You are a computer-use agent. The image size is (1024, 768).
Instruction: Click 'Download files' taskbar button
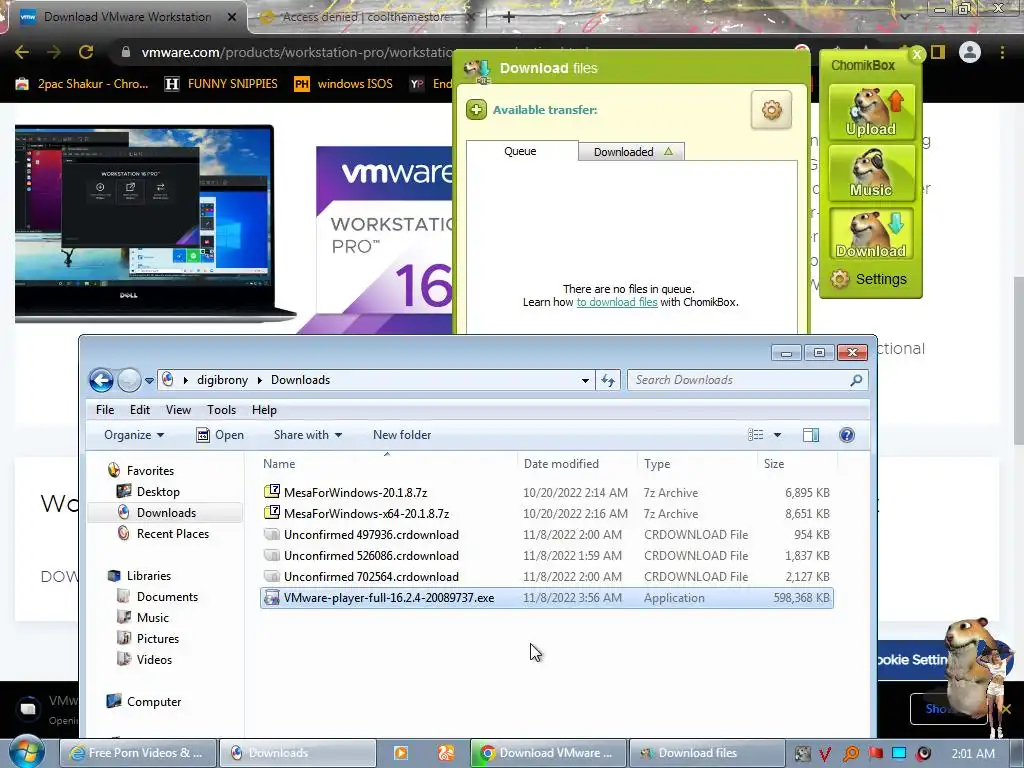point(707,753)
